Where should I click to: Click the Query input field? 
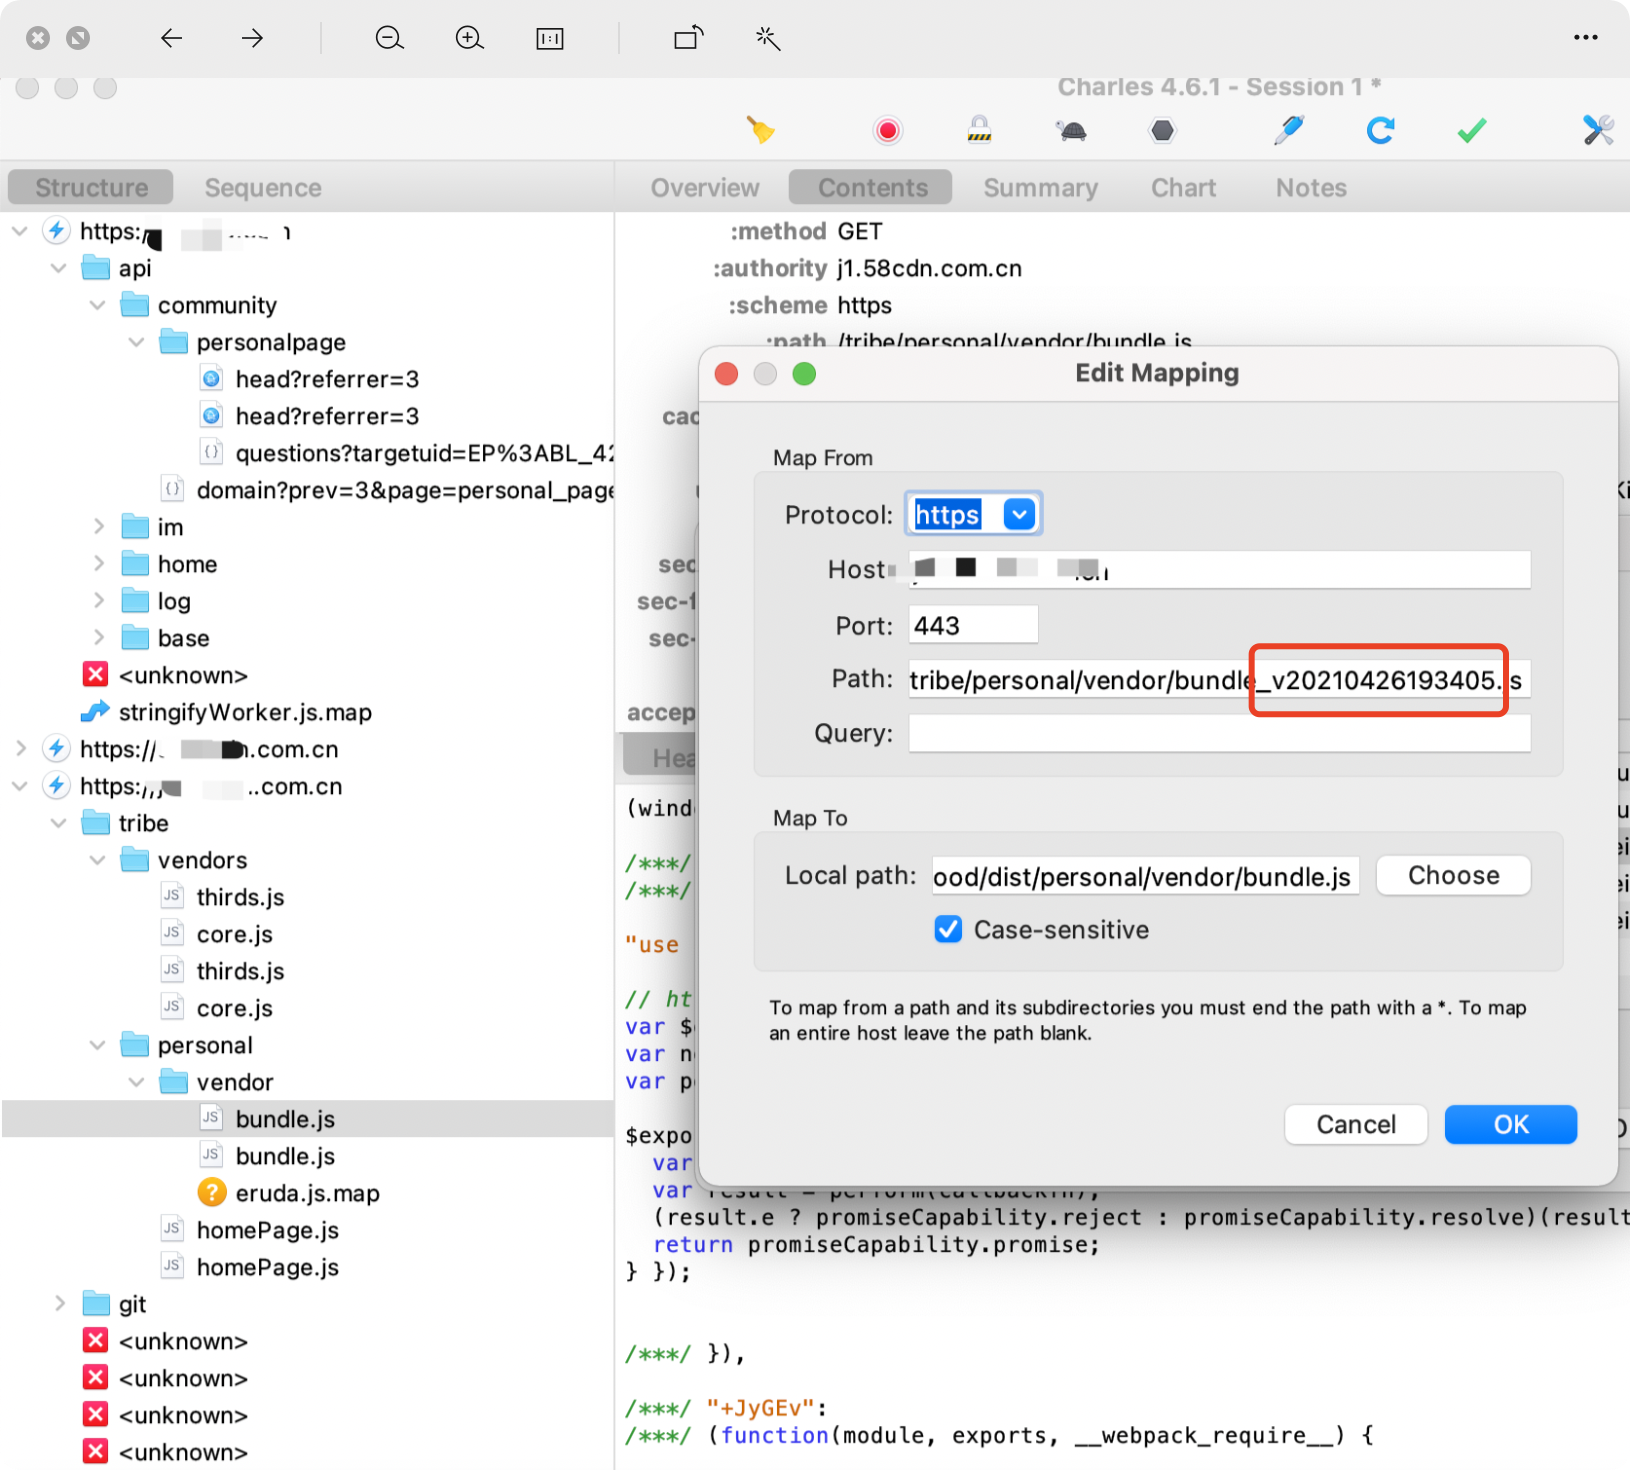(x=1219, y=733)
